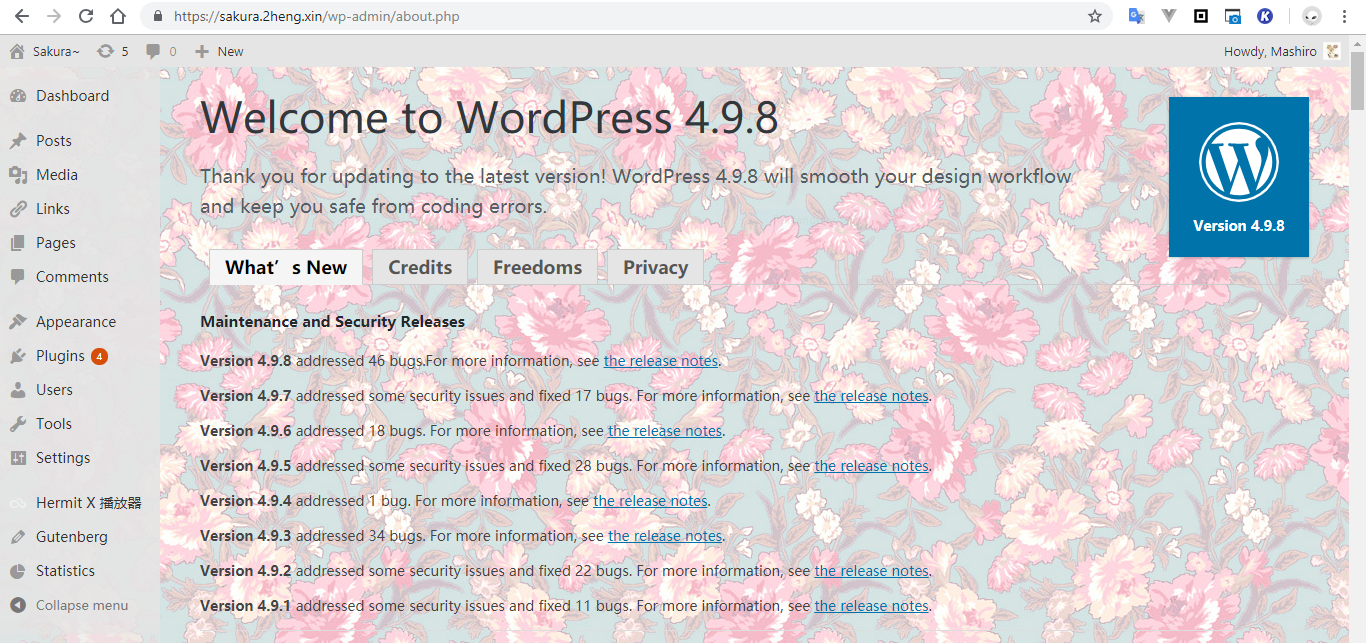Viewport: 1366px width, 643px height.
Task: Open the Chrome three-dot menu
Action: [x=1345, y=16]
